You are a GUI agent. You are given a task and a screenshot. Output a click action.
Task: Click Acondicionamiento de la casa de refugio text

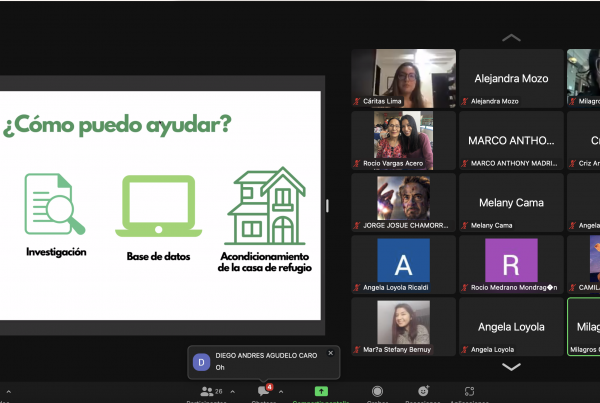(x=265, y=262)
